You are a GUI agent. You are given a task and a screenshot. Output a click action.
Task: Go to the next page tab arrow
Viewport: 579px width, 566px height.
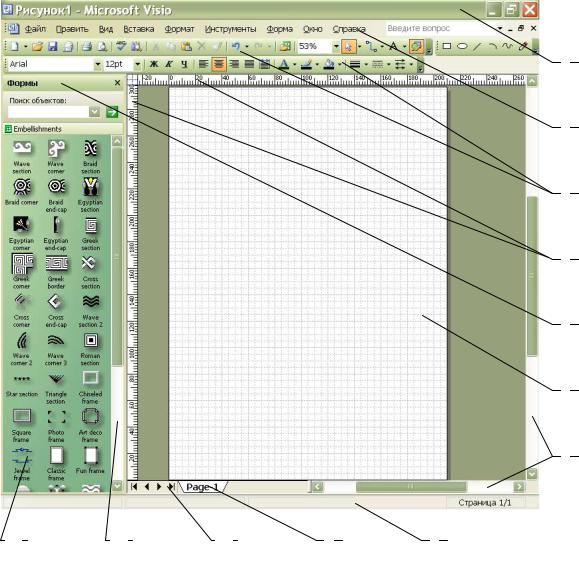pos(159,487)
